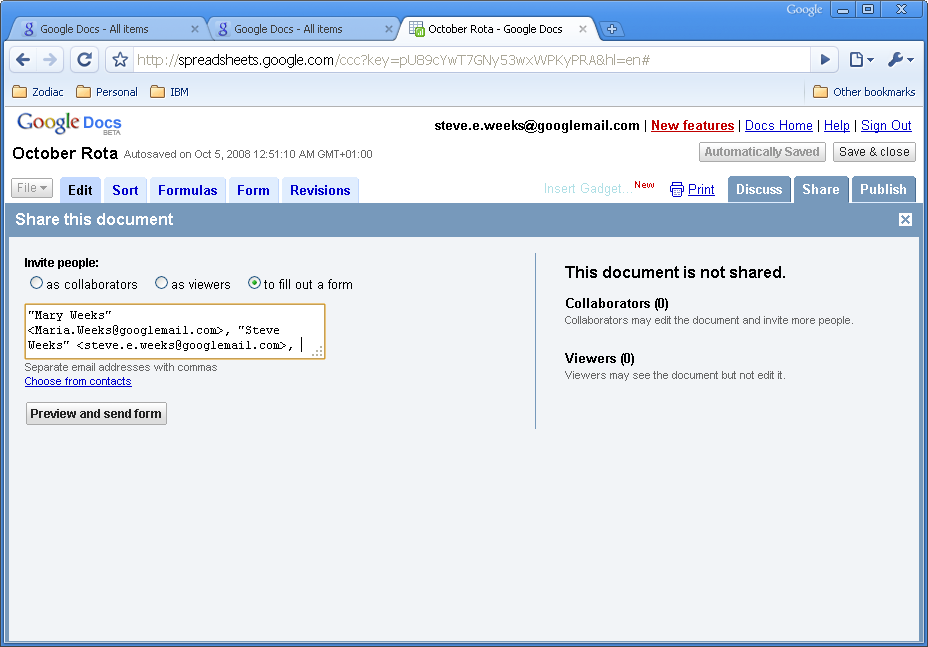The image size is (928, 647).
Task: Open the wrench settings menu
Action: point(901,60)
